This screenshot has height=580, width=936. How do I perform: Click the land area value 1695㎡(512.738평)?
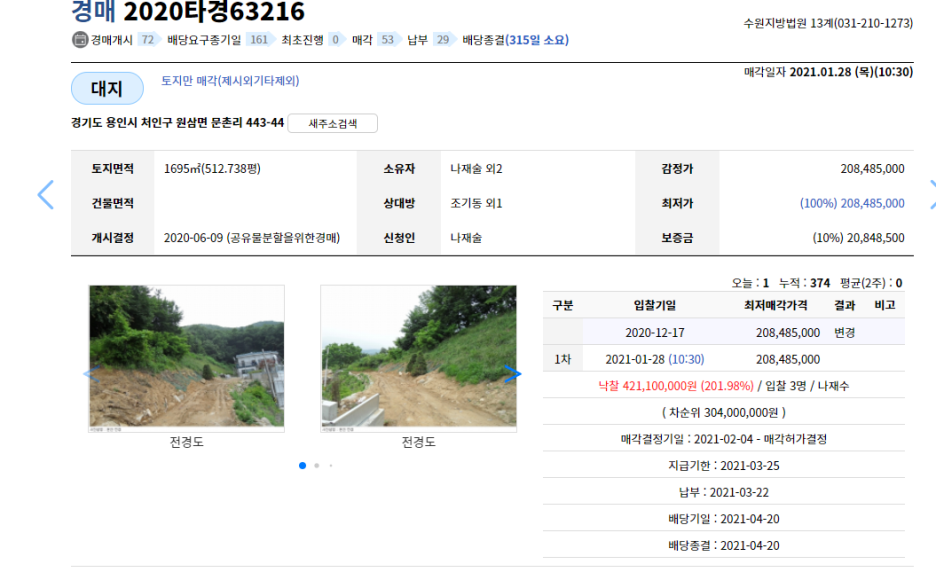[213, 169]
